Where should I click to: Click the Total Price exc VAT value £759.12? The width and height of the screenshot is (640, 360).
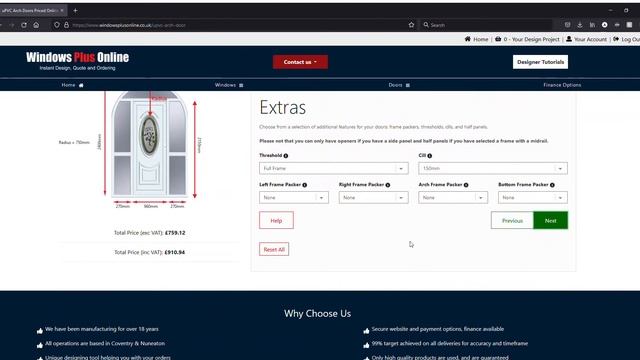coord(175,233)
